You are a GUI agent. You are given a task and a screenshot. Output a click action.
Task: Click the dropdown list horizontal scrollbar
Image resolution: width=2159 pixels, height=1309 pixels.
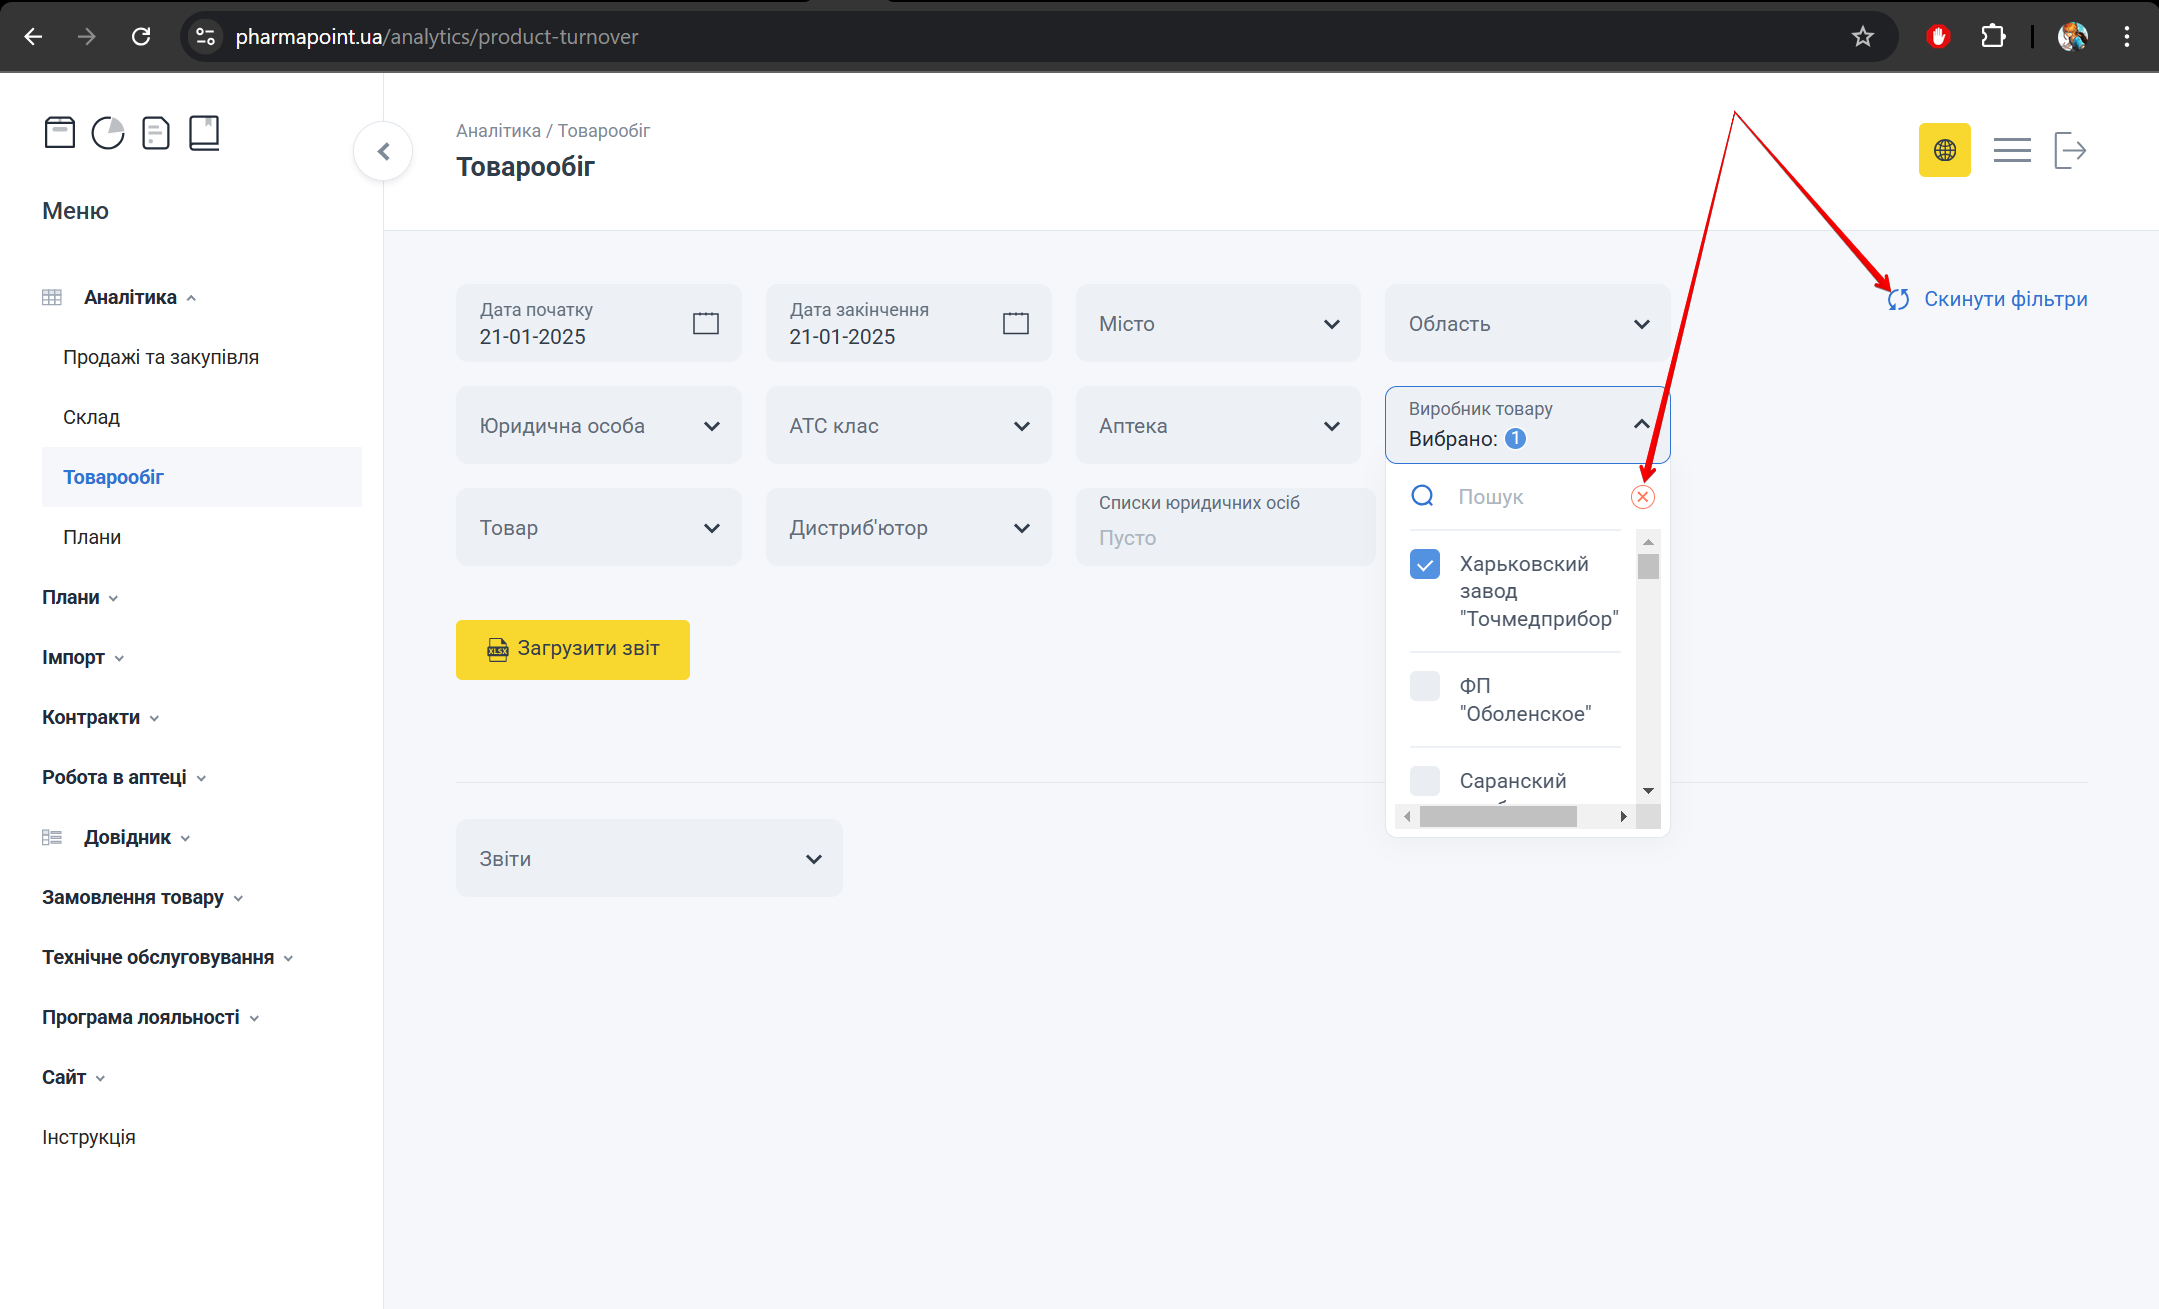[1497, 817]
